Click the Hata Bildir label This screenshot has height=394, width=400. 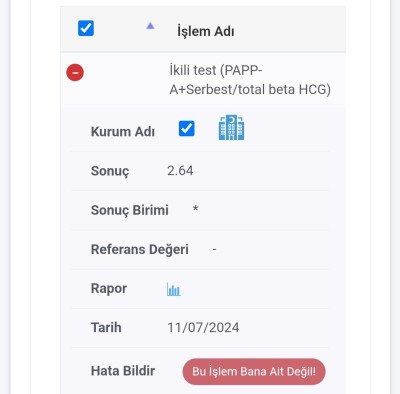tap(123, 371)
